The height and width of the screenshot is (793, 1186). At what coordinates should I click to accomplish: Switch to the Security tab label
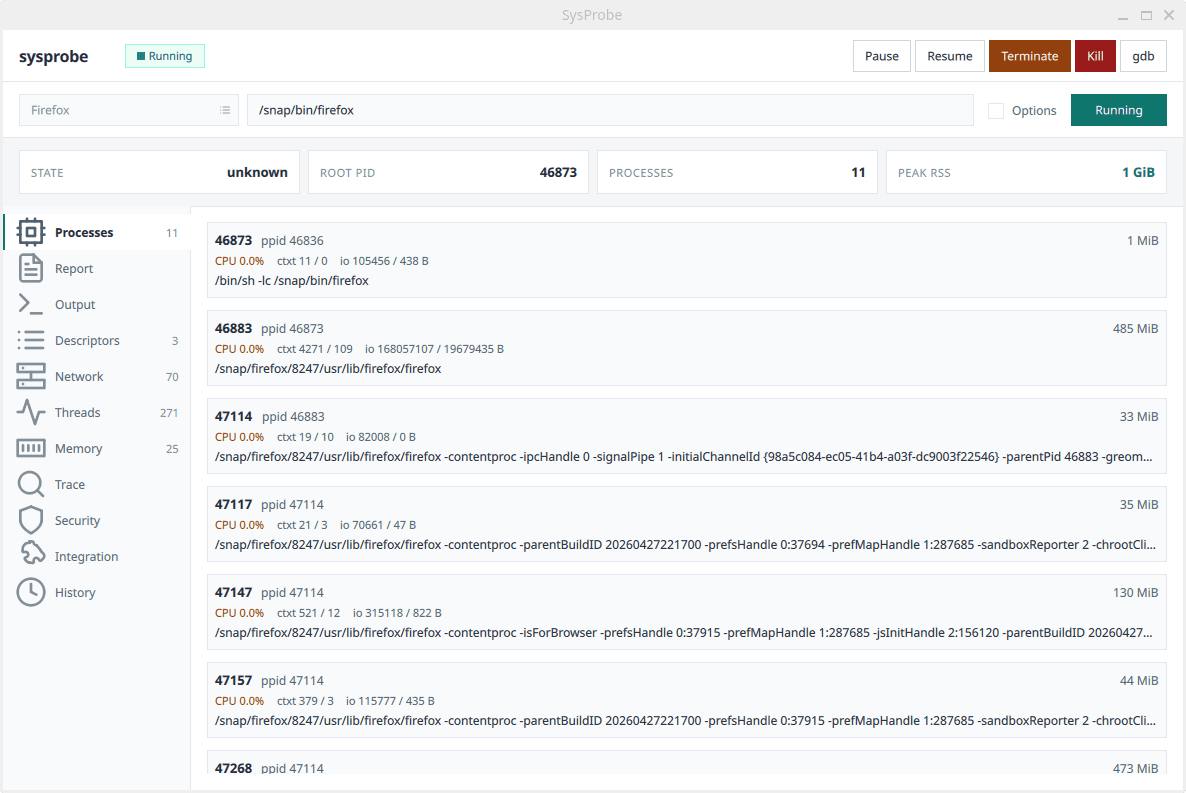77,521
